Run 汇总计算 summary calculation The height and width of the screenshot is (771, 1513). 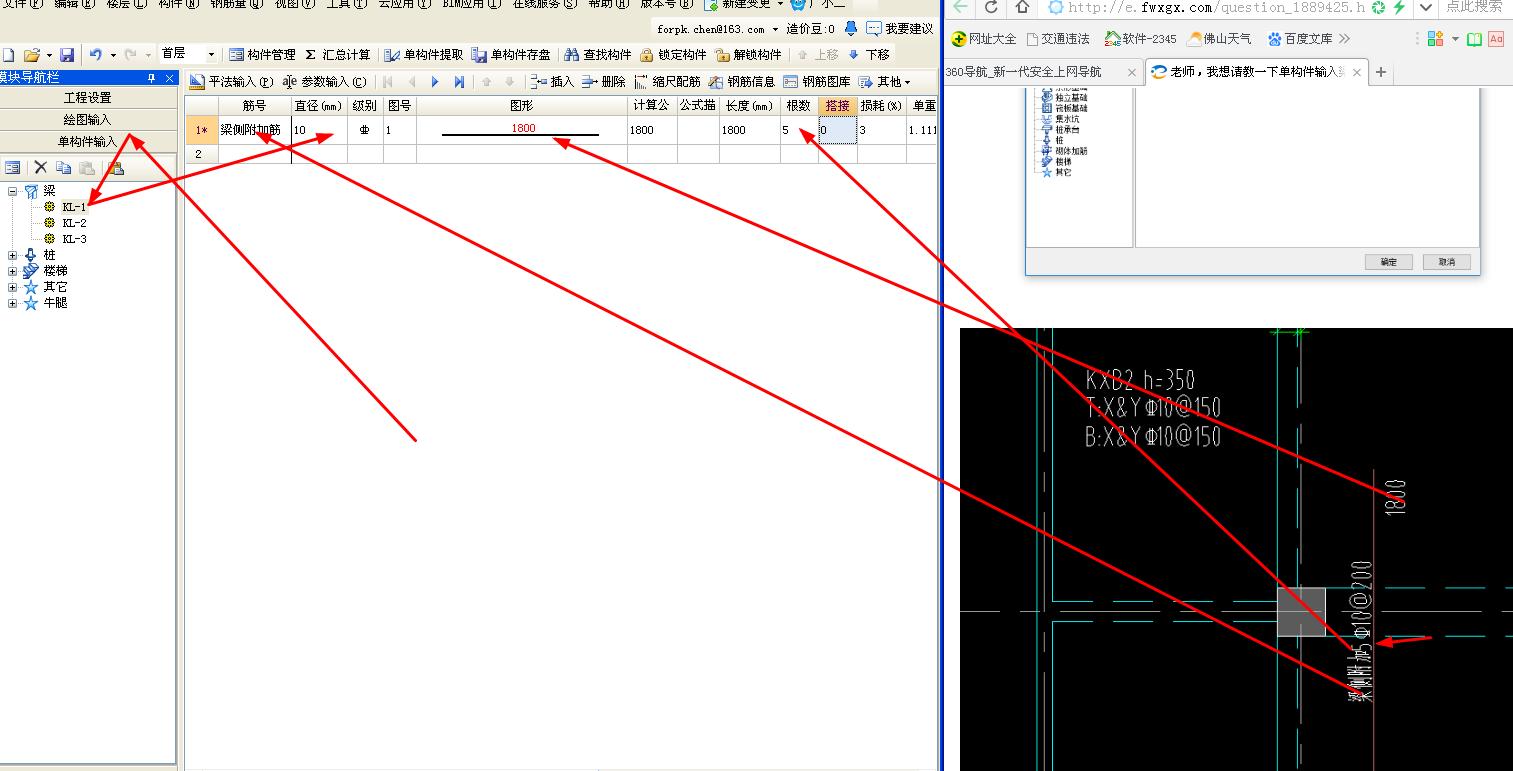(x=338, y=55)
